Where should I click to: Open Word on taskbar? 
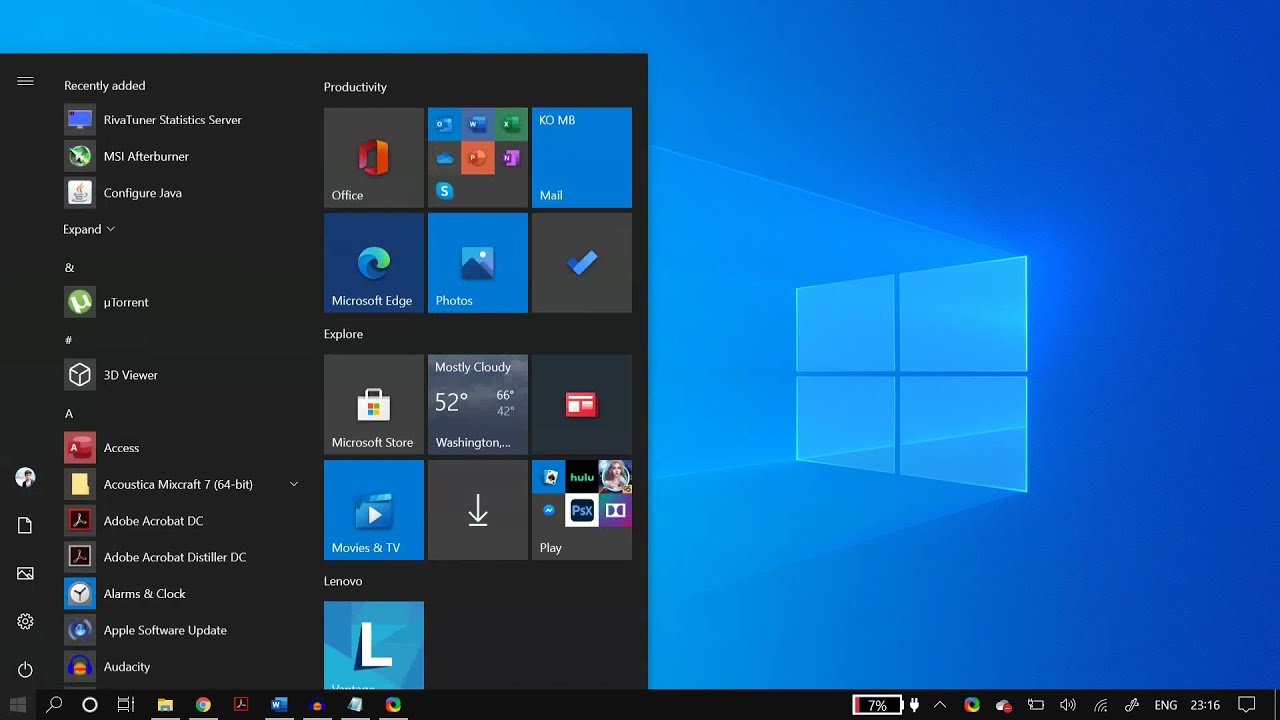click(x=279, y=705)
